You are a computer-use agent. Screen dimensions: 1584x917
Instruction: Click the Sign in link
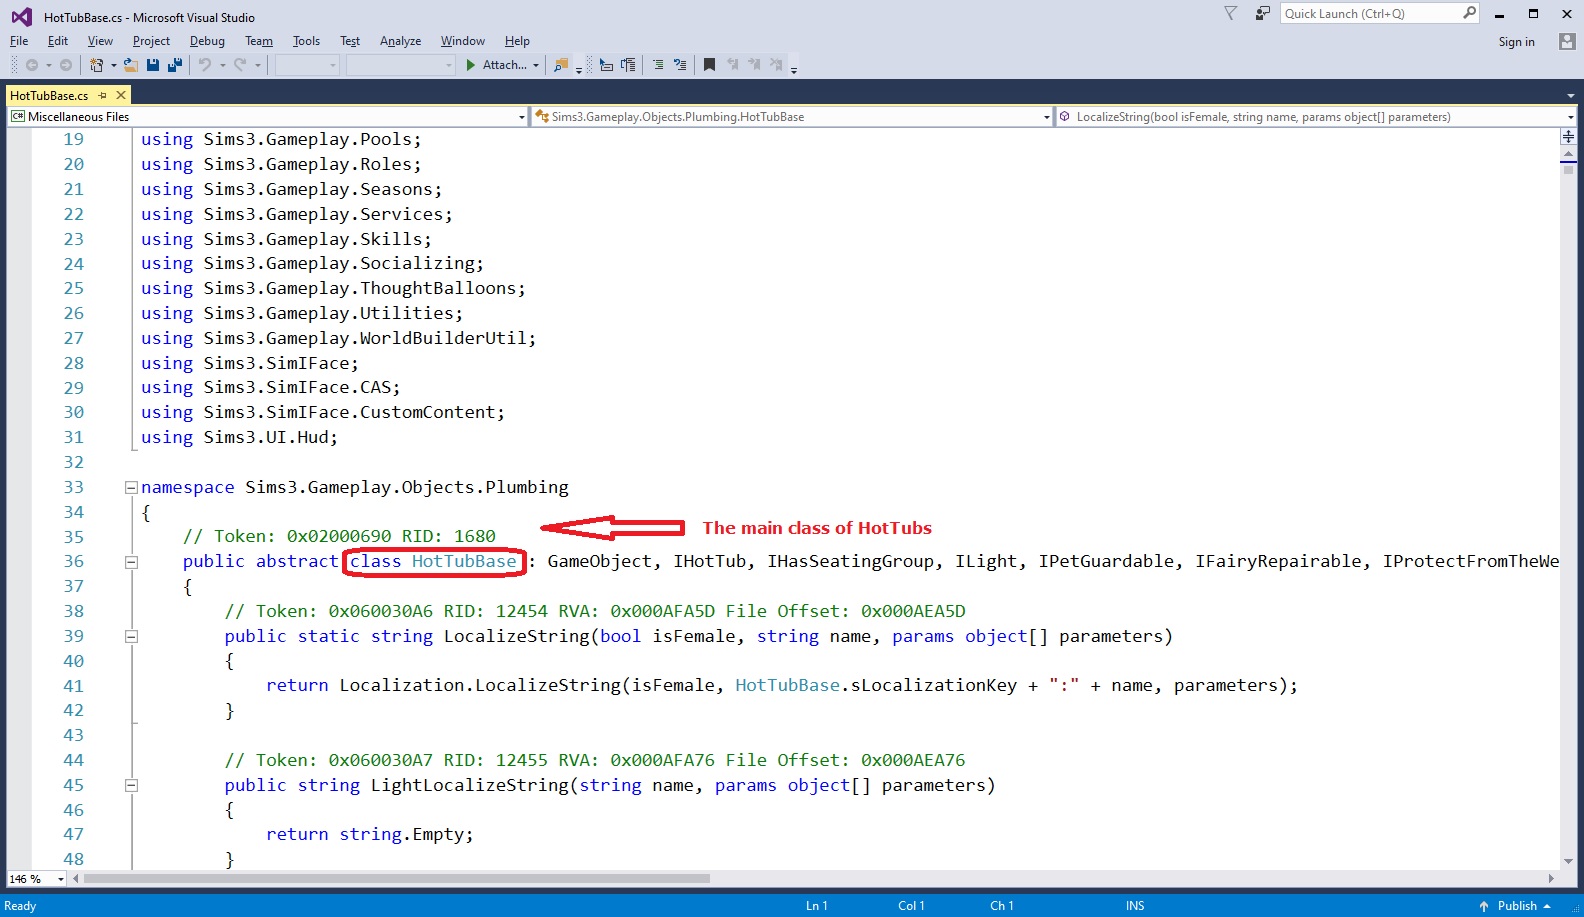pos(1516,42)
